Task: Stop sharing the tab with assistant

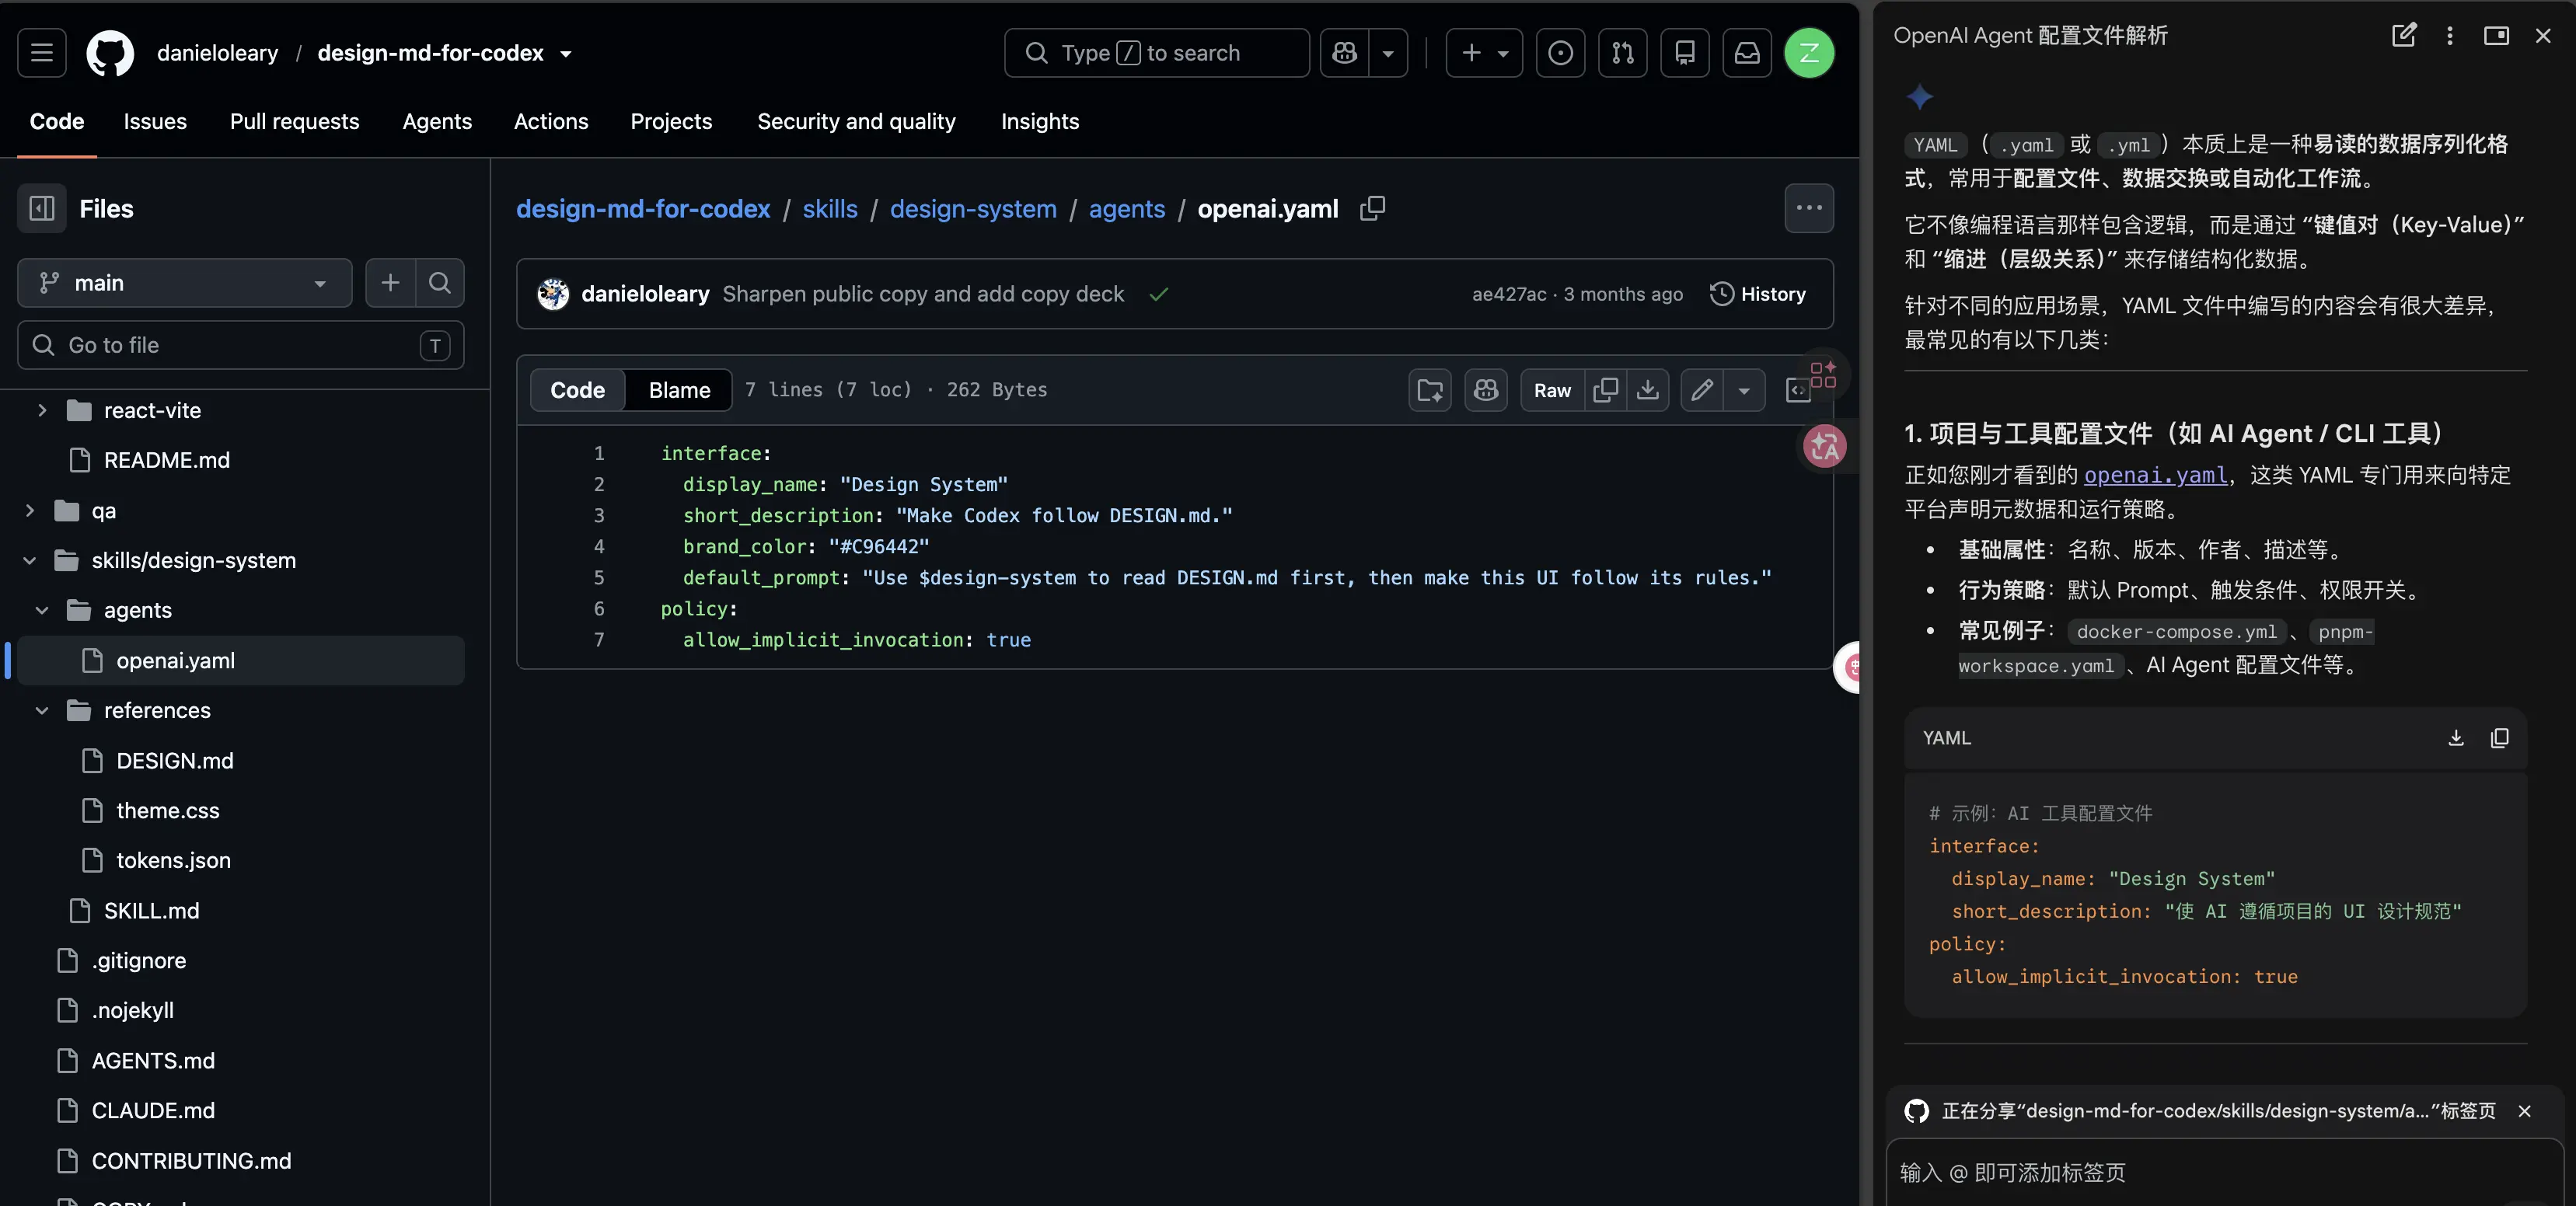Action: [x=2524, y=1111]
